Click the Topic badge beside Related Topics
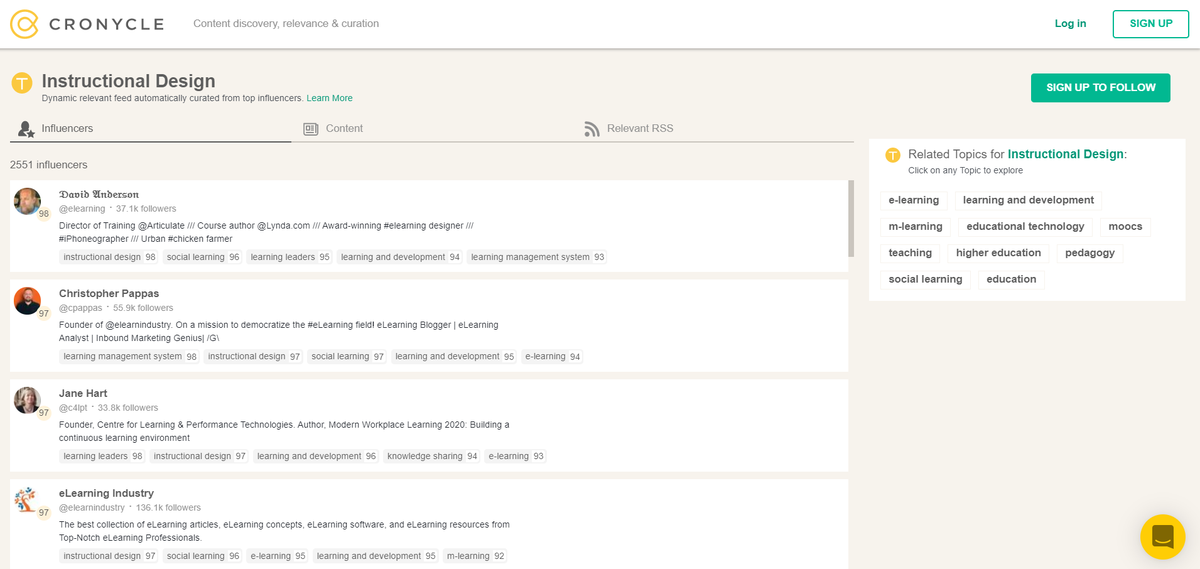1200x569 pixels. pos(893,155)
